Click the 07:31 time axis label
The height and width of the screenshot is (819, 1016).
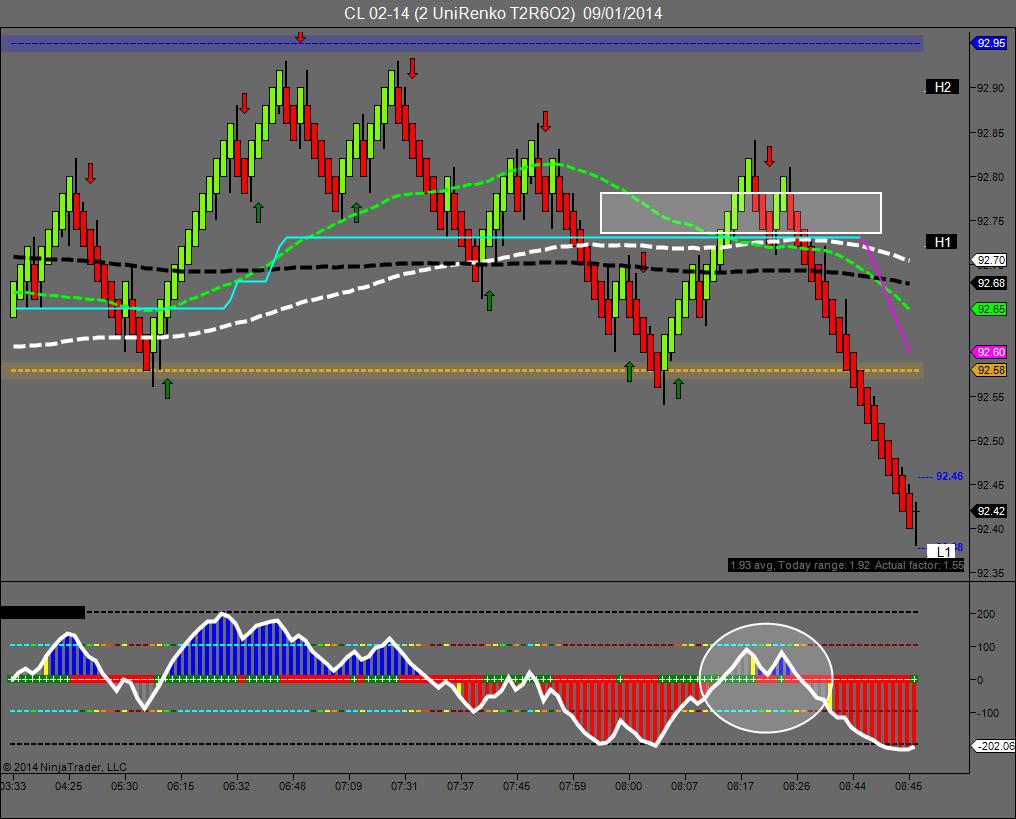[x=404, y=786]
